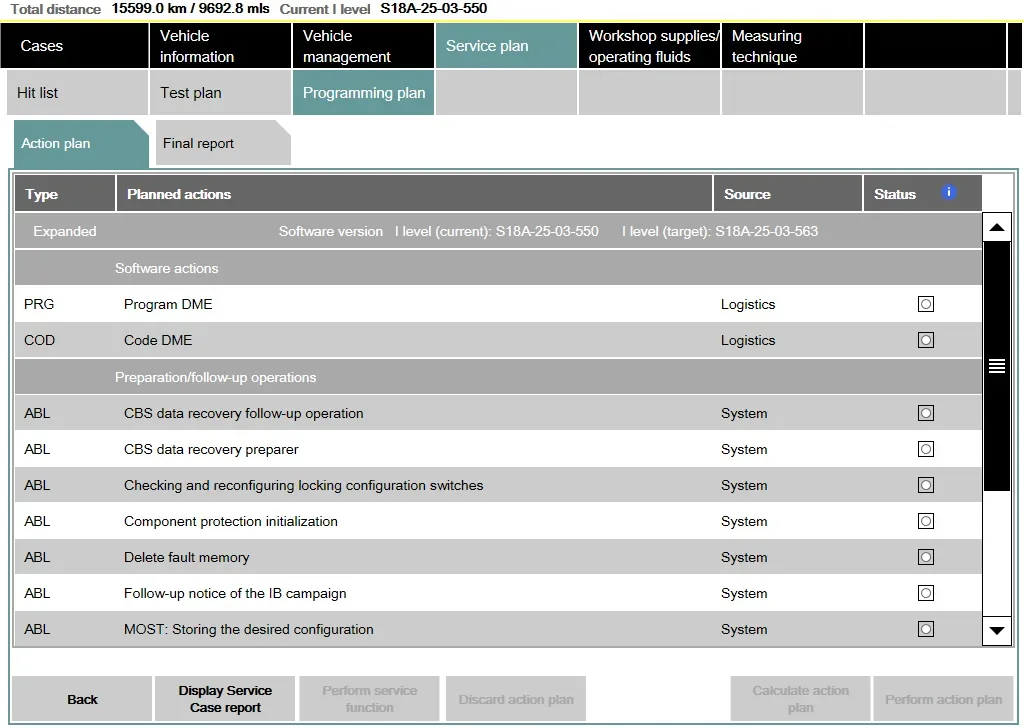Click the Discard action plan button
The width and height of the screenshot is (1024, 728).
[x=516, y=699]
